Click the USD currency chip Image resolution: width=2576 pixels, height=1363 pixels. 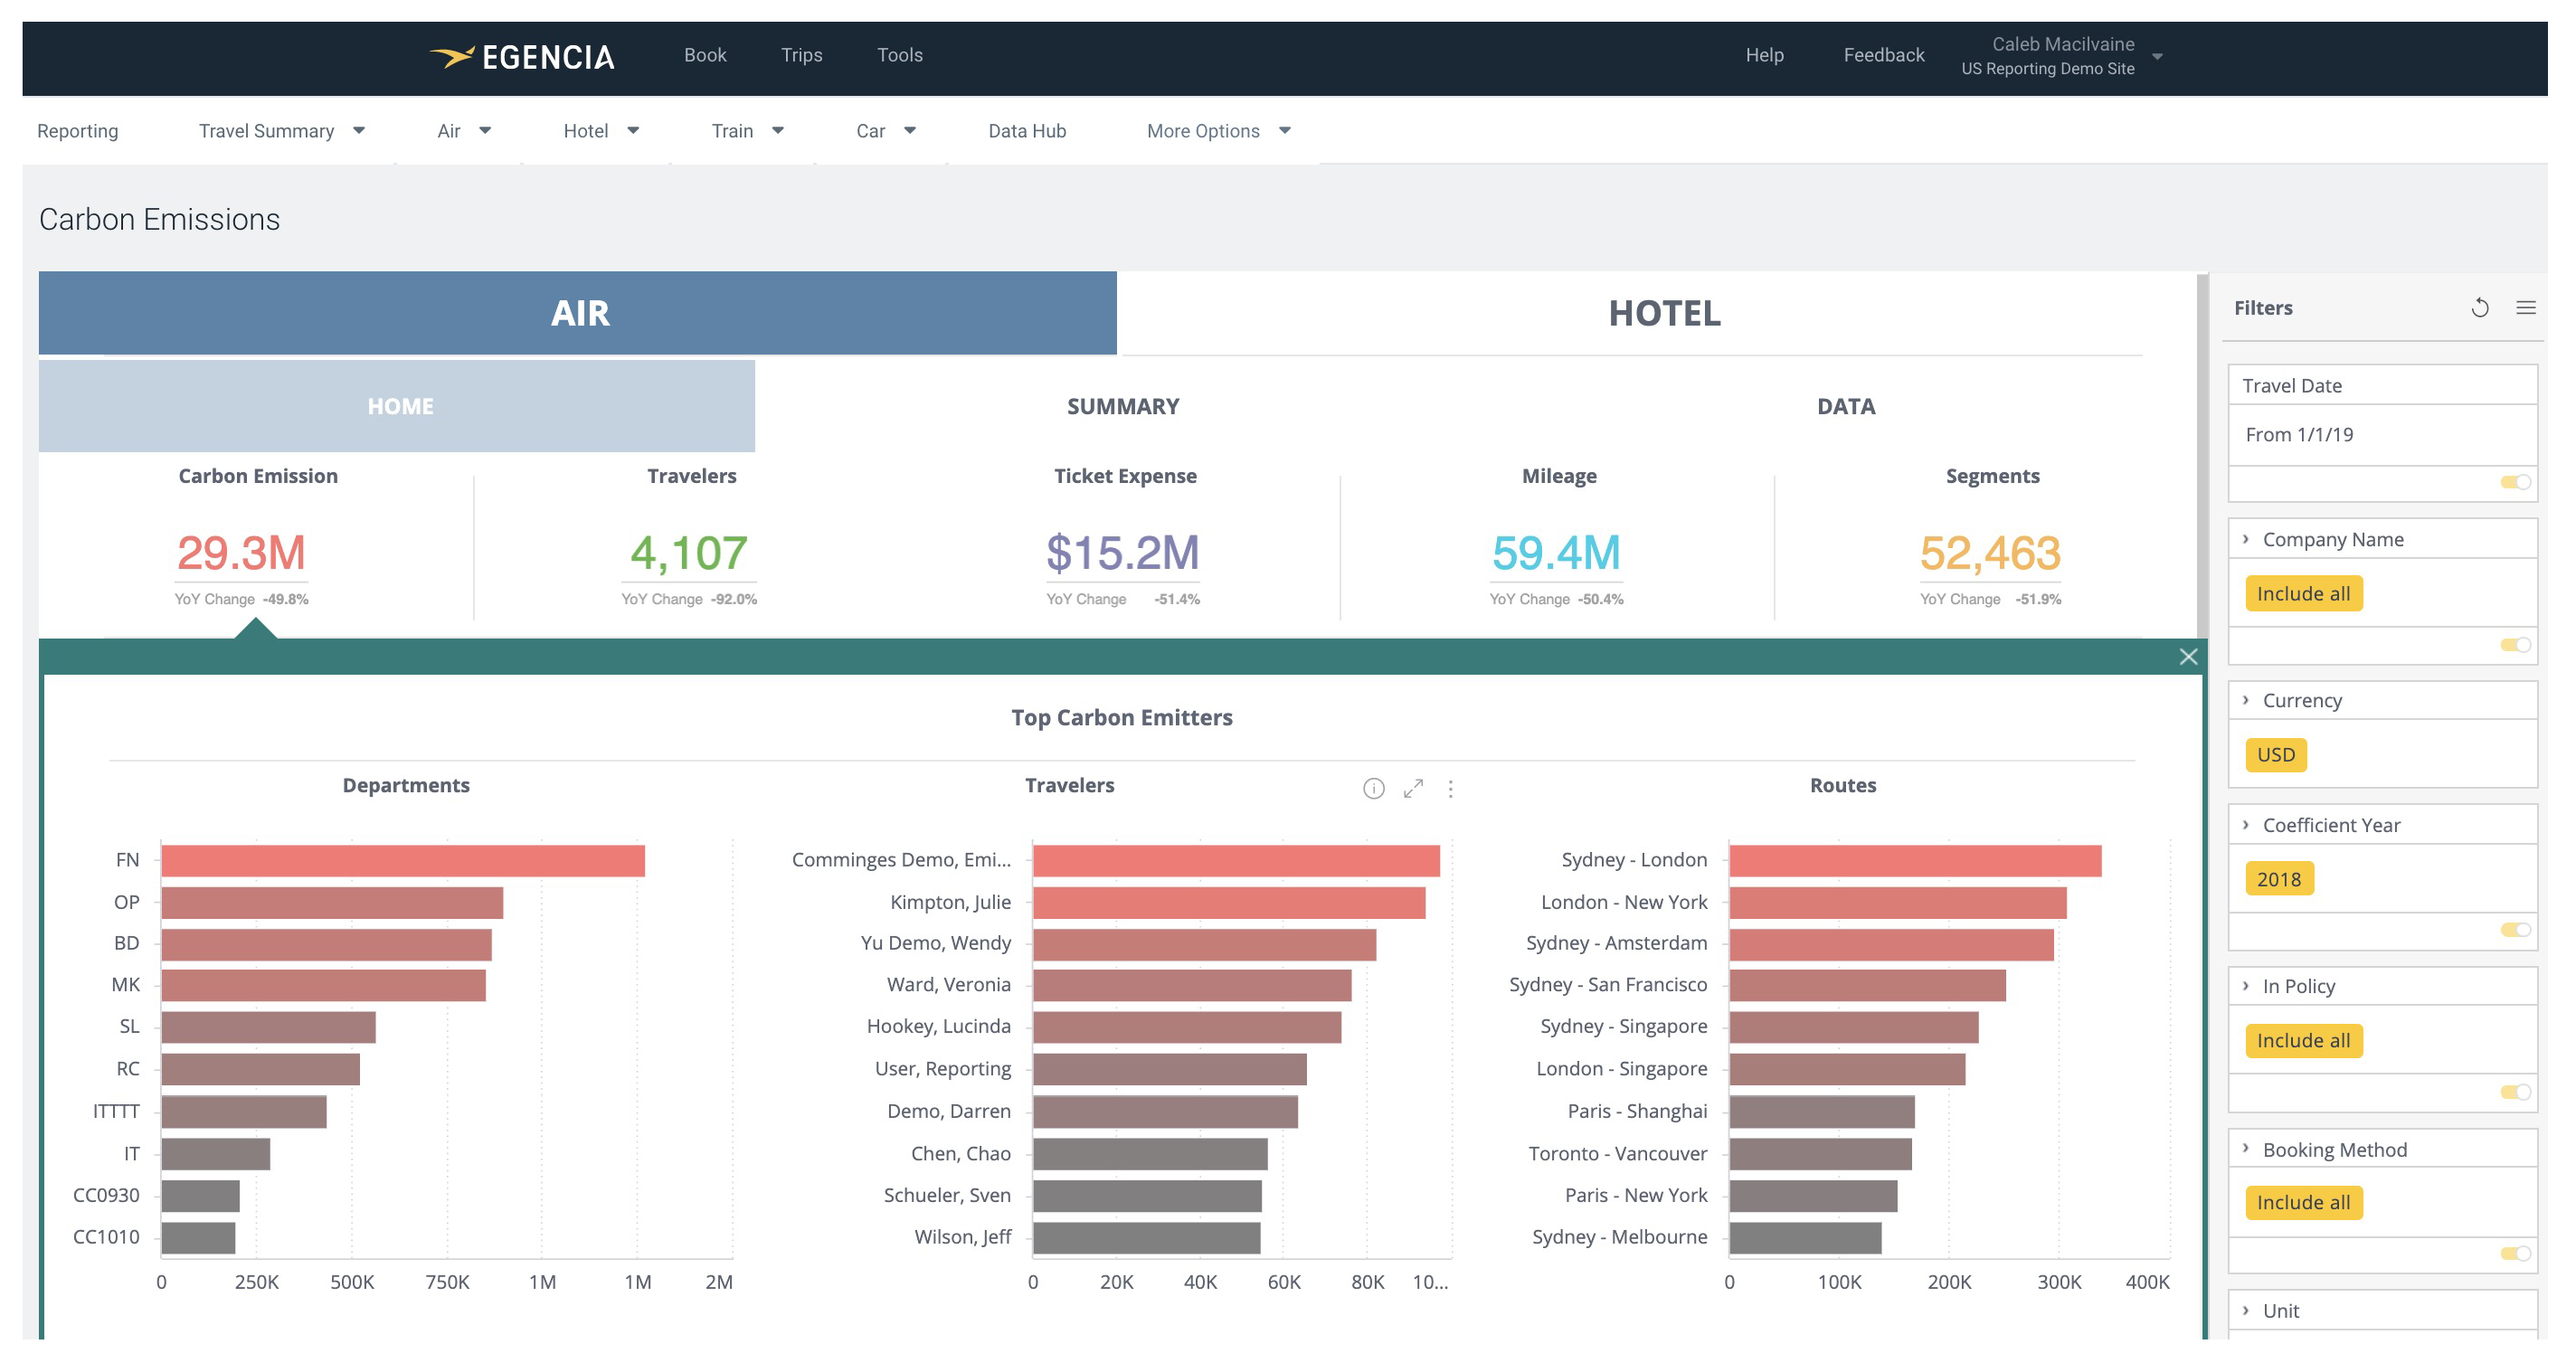[x=2275, y=754]
